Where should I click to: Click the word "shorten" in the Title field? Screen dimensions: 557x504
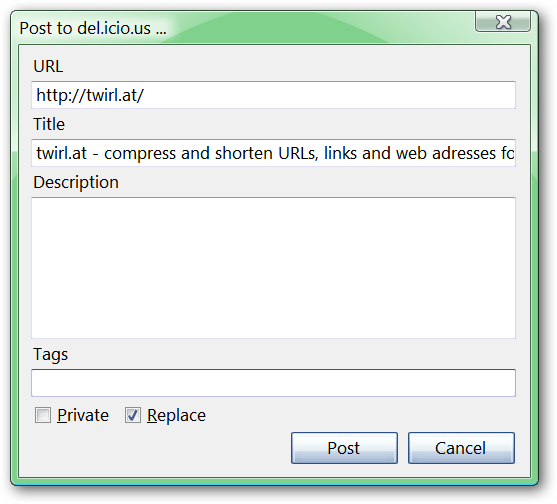(244, 153)
